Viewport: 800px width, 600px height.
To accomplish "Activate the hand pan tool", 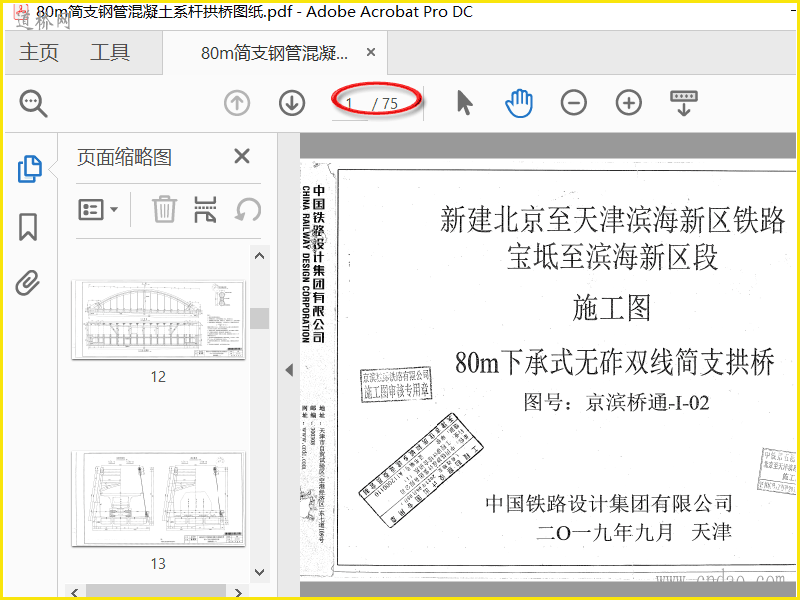I will coord(519,103).
